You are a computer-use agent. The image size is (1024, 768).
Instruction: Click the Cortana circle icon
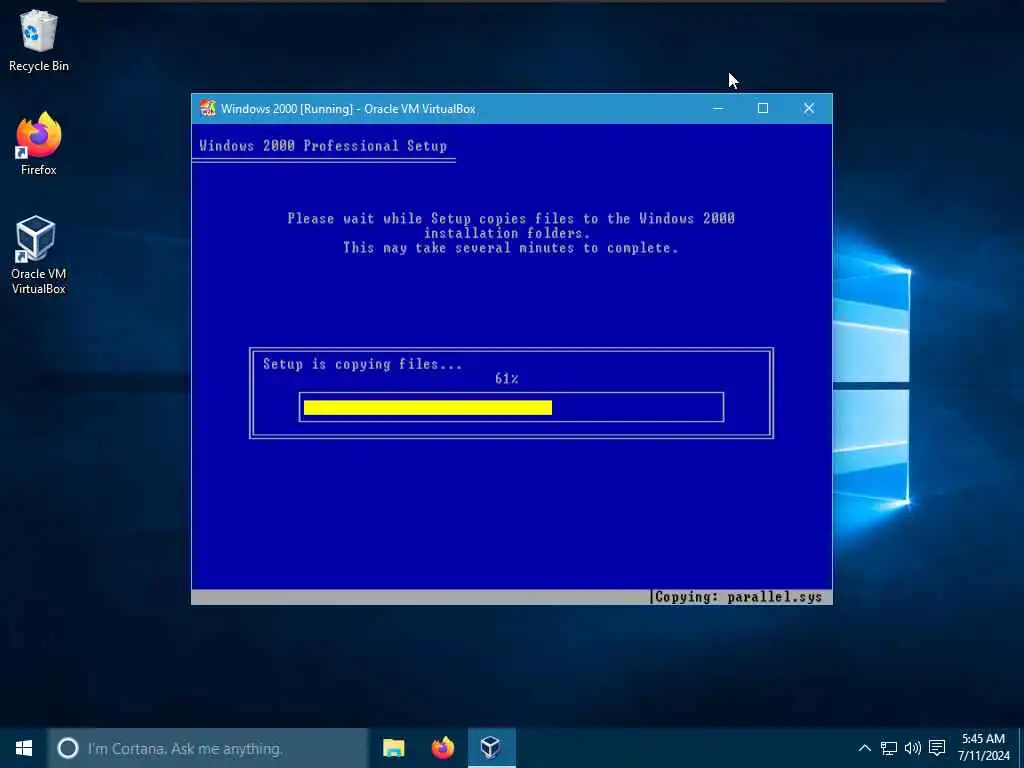tap(67, 748)
